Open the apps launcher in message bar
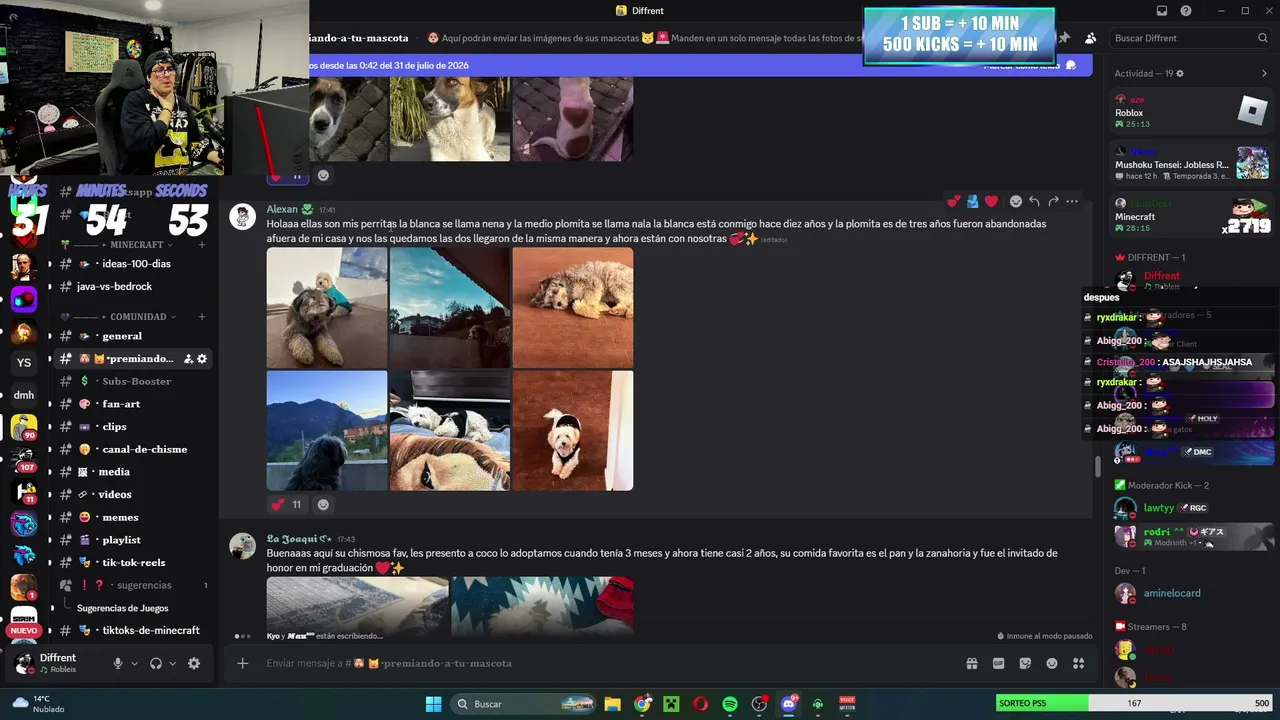 point(1078,663)
